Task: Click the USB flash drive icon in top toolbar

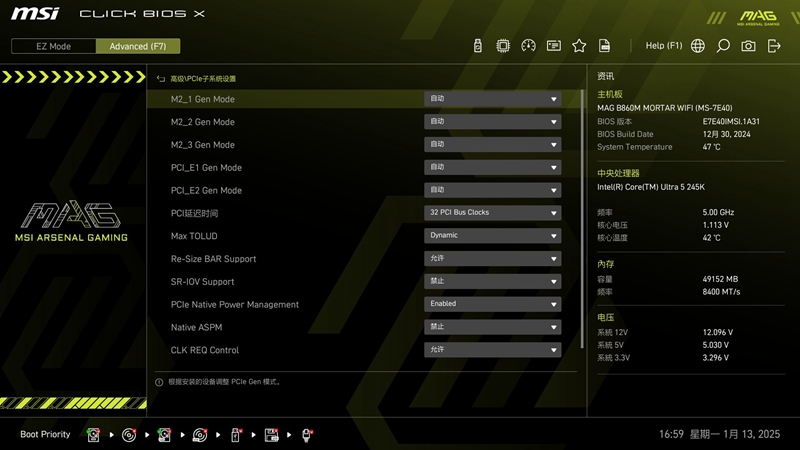Action: click(478, 46)
